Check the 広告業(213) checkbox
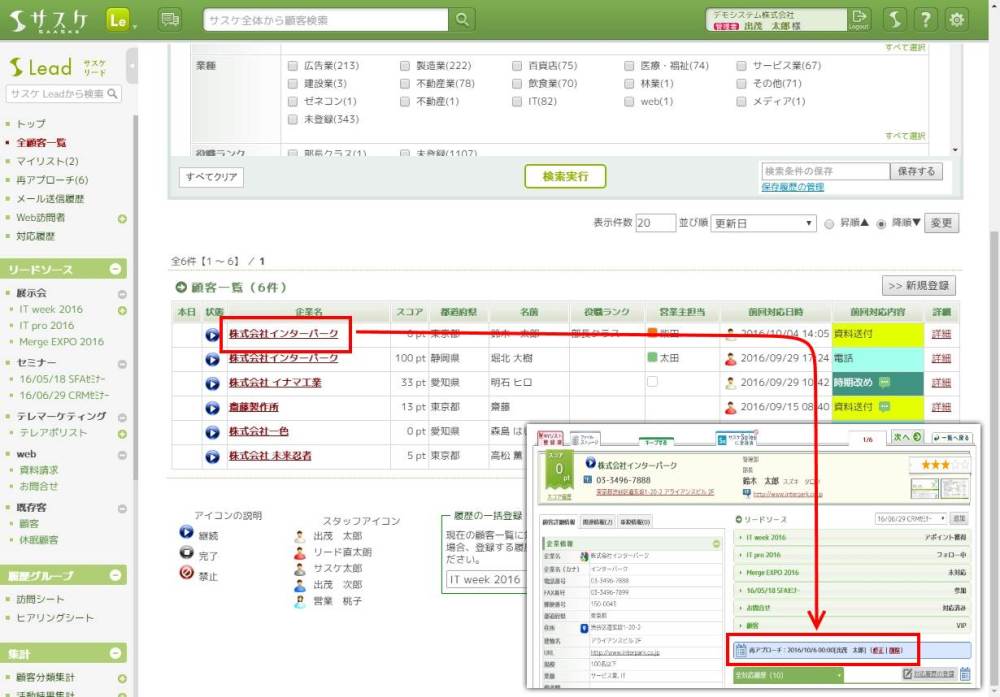This screenshot has width=1000, height=697. point(293,66)
